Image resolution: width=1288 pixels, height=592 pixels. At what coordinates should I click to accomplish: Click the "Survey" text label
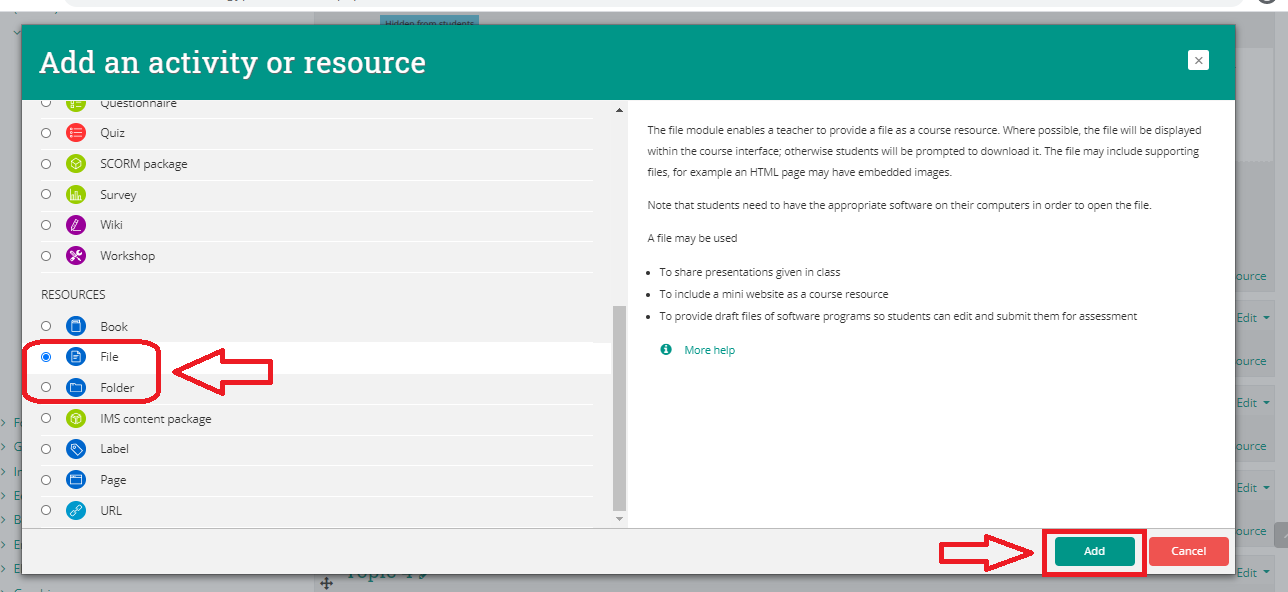pyautogui.click(x=118, y=195)
